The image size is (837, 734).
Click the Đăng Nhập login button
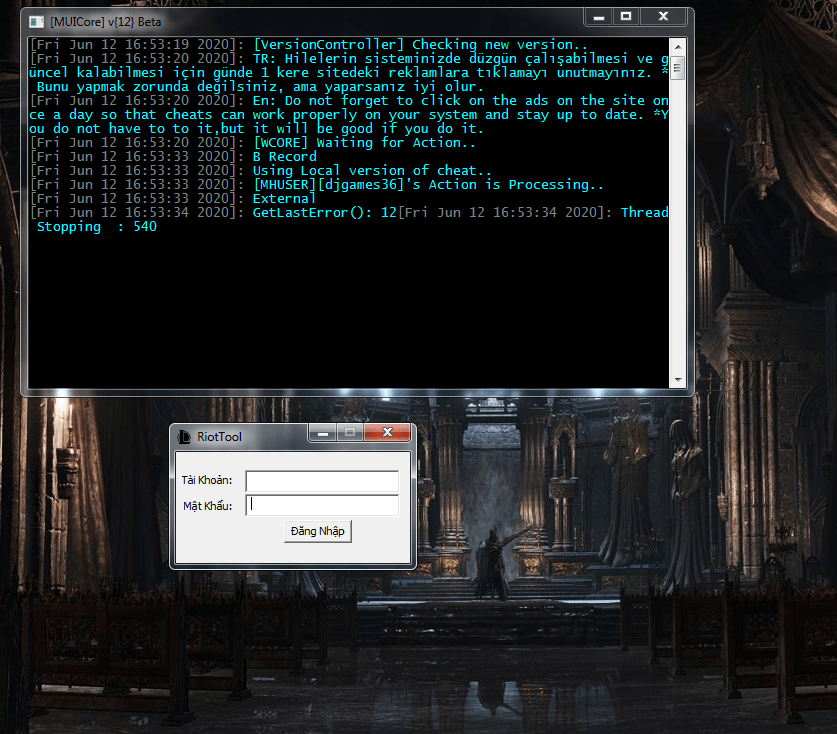pos(318,531)
